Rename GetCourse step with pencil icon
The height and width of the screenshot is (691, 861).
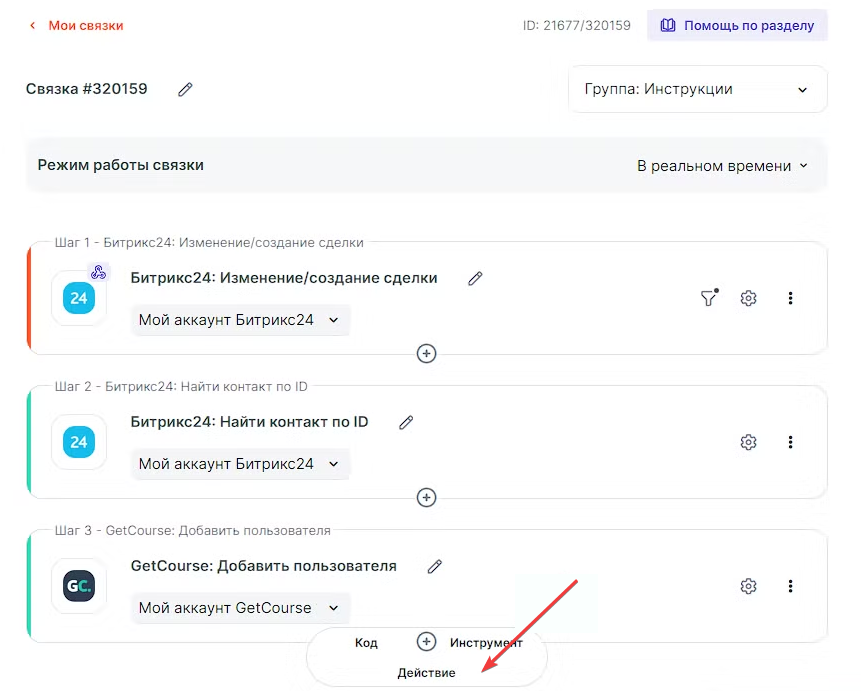click(x=434, y=566)
